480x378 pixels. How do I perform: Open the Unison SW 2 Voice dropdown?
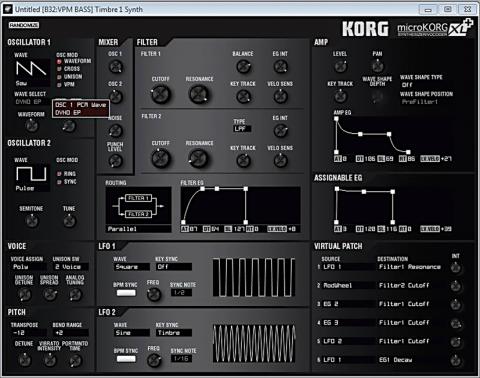pyautogui.click(x=71, y=267)
